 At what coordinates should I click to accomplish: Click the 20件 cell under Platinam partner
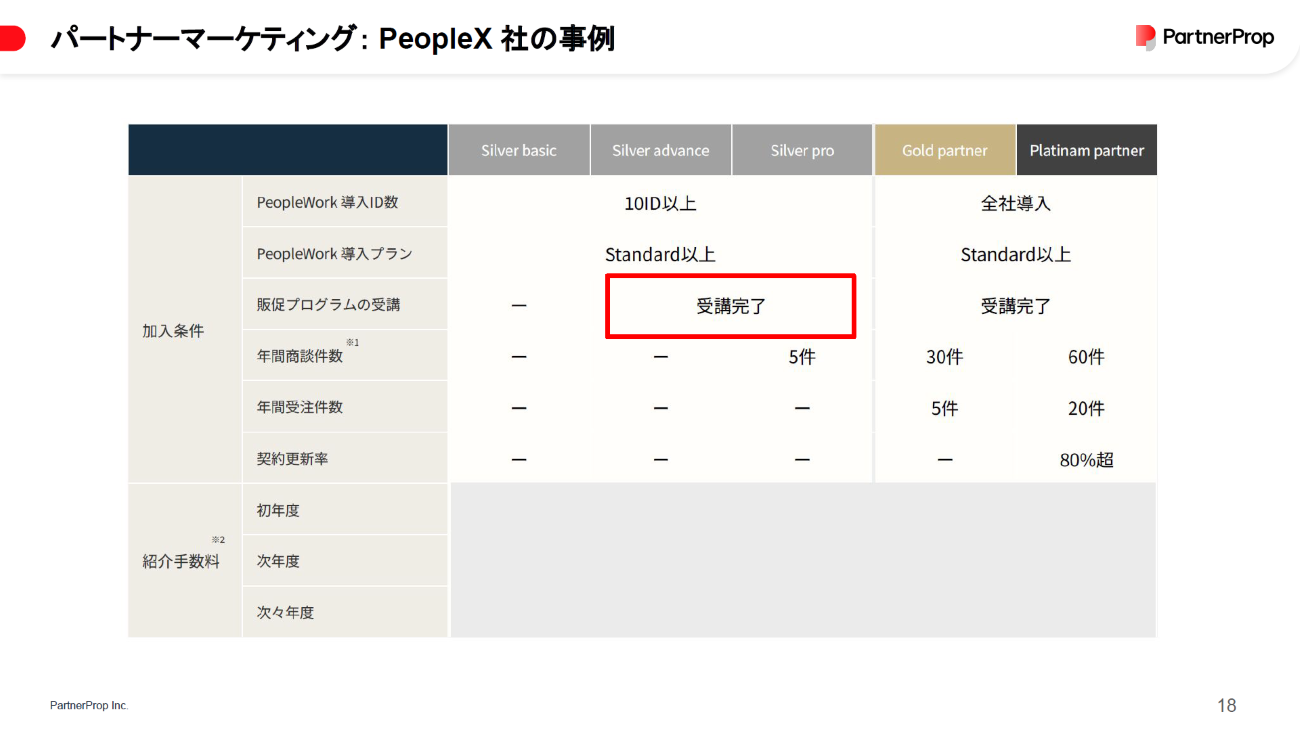(1086, 408)
